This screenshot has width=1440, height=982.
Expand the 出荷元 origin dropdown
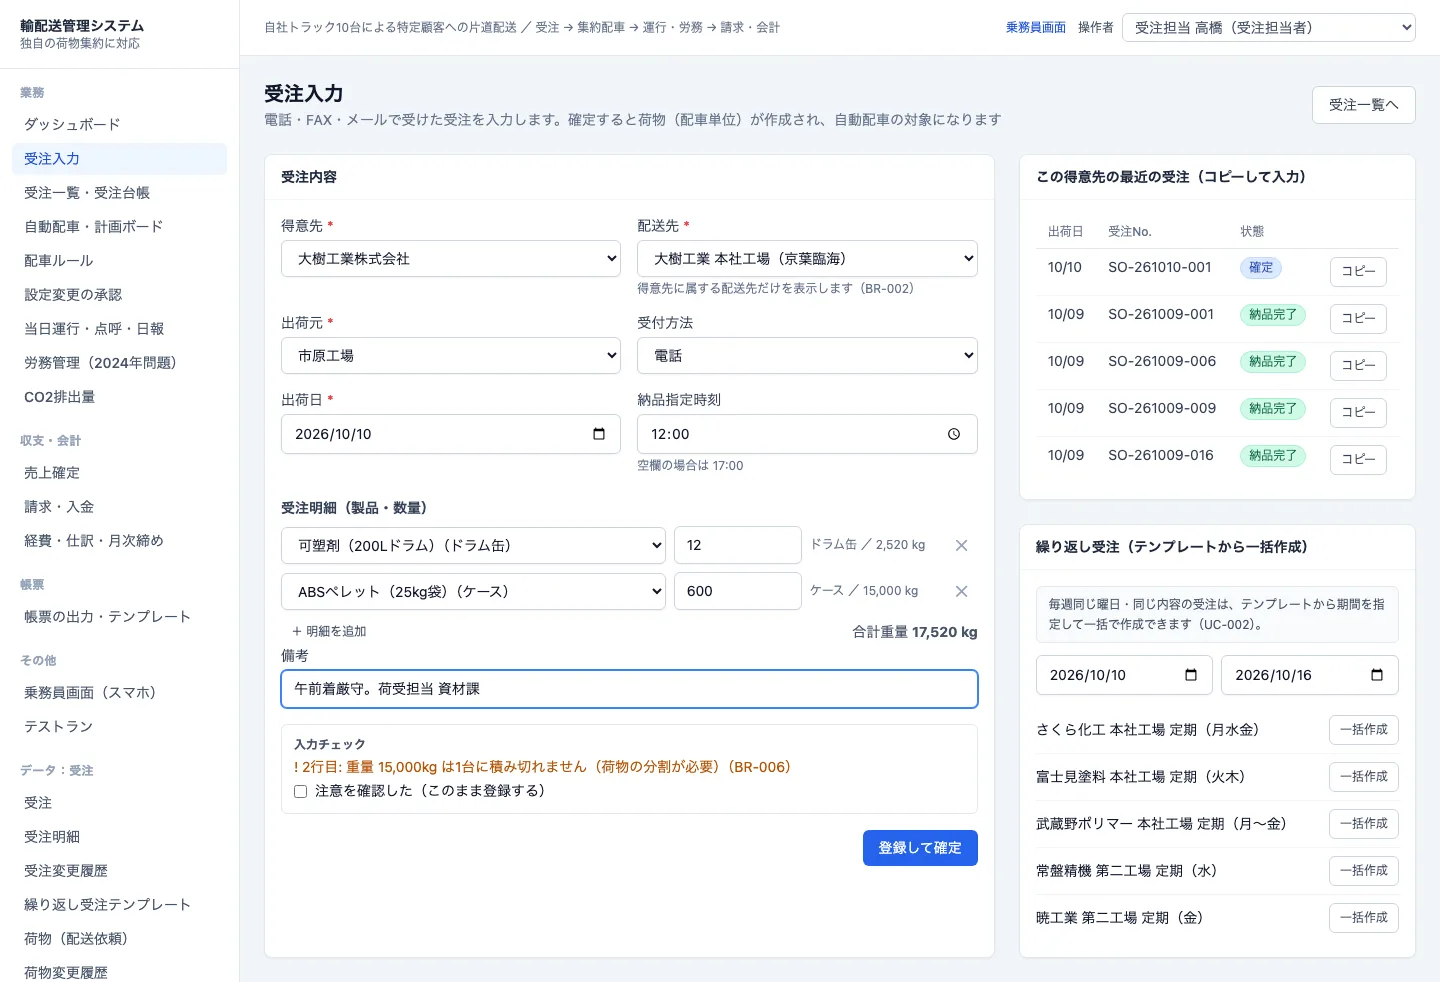pyautogui.click(x=451, y=356)
